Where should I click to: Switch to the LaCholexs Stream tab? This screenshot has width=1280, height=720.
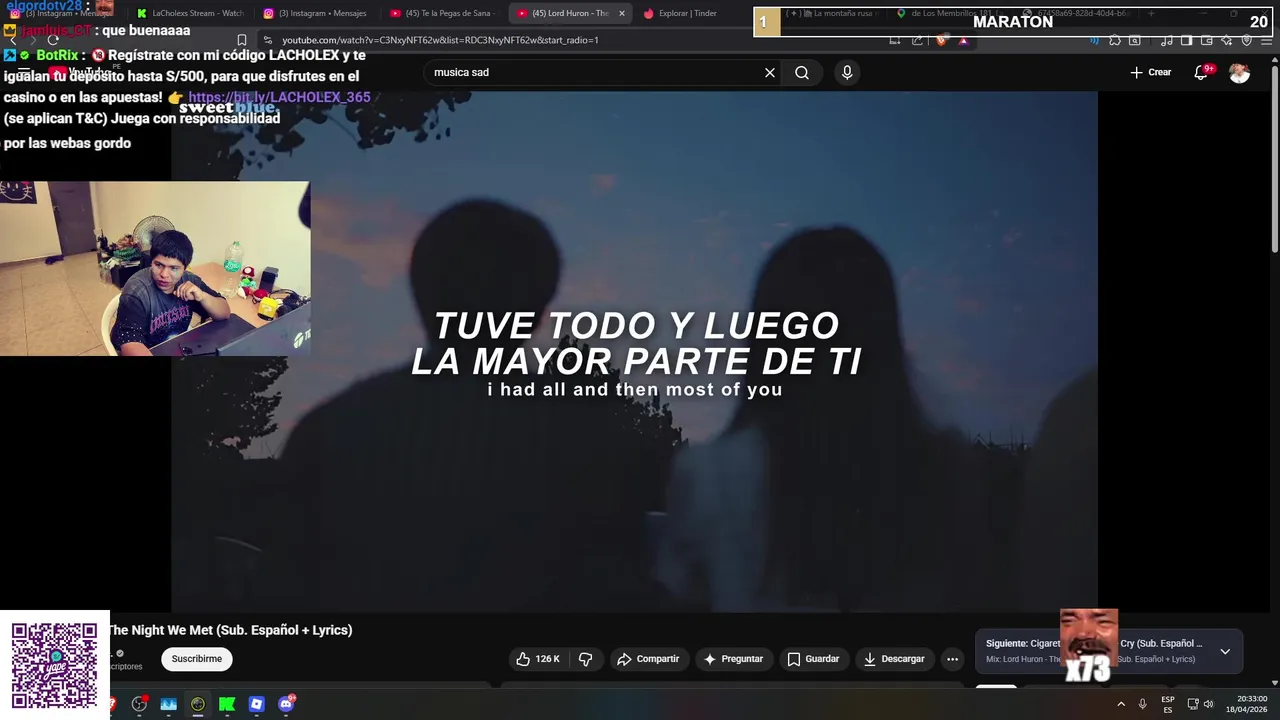click(x=191, y=13)
